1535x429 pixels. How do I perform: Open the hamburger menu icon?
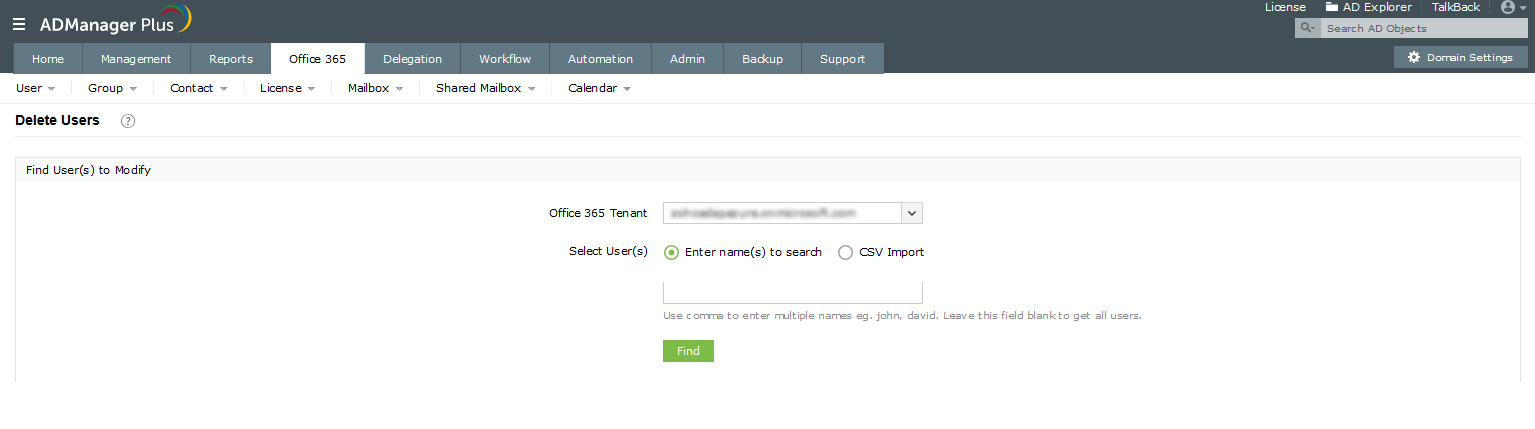[19, 24]
